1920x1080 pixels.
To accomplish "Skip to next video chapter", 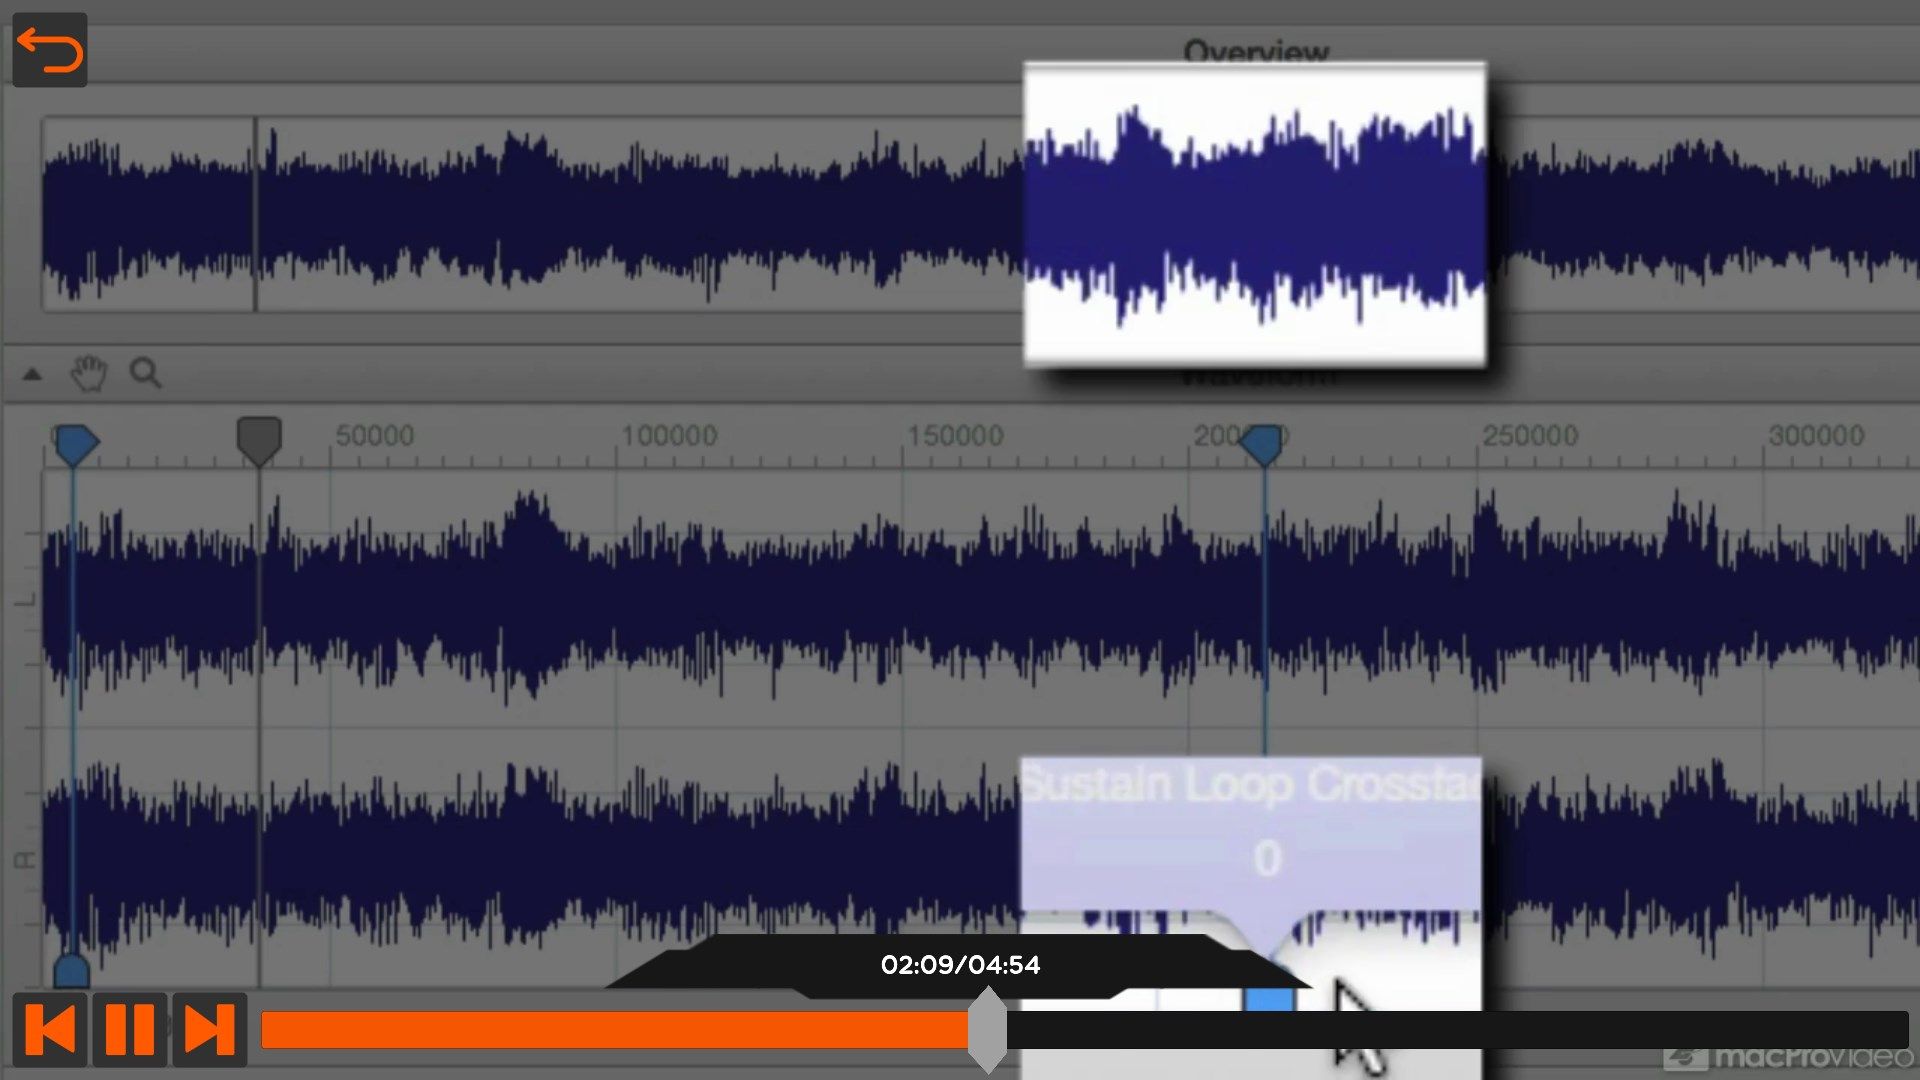I will [209, 1030].
